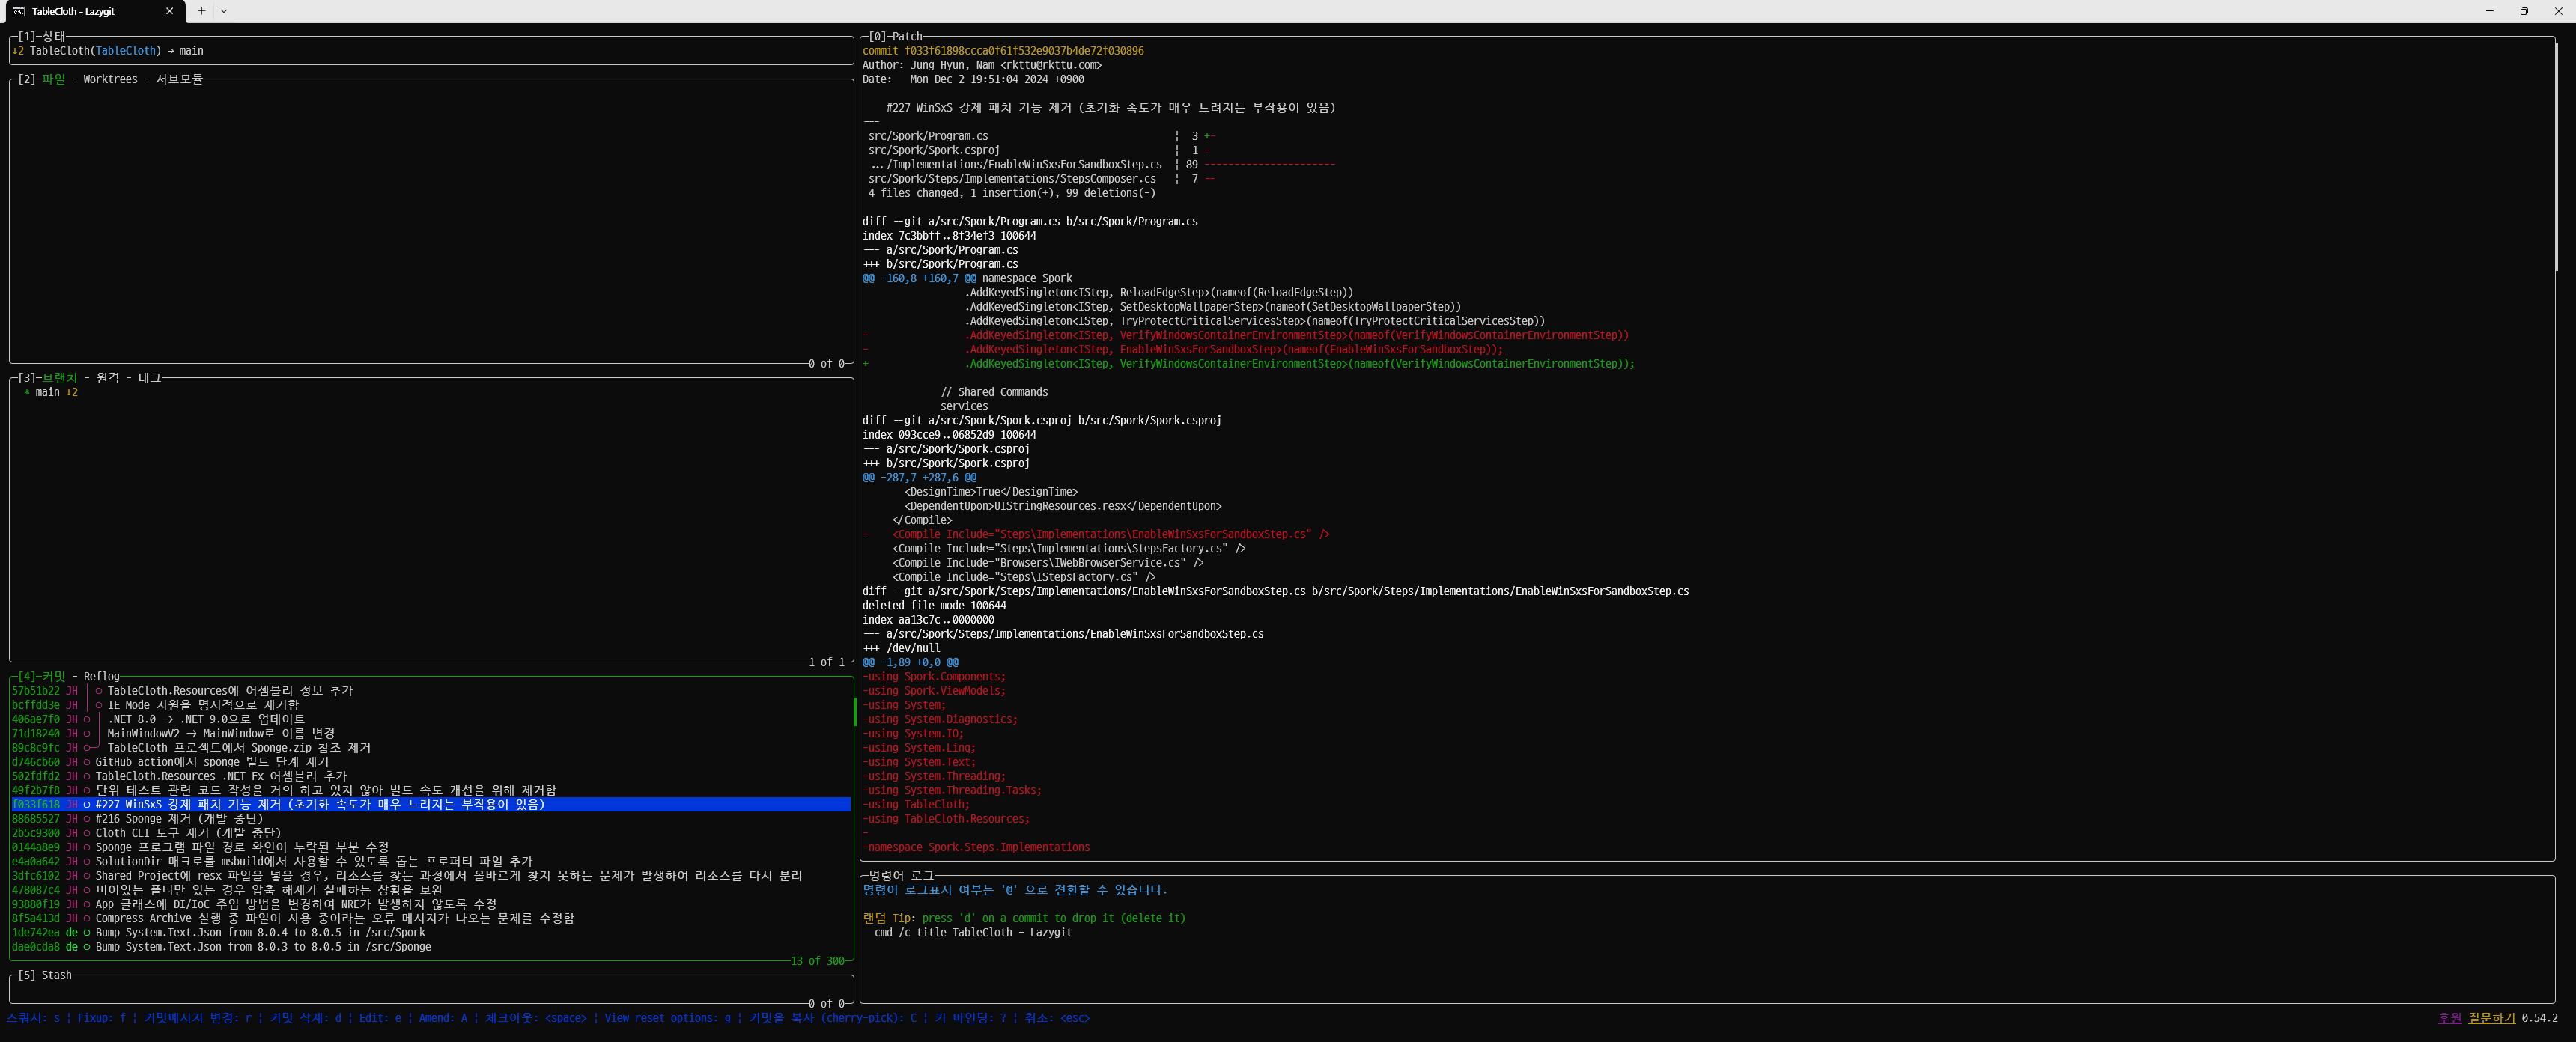Select commit 1de742ea Bump System.Text.Json /src/Spork

(x=431, y=932)
